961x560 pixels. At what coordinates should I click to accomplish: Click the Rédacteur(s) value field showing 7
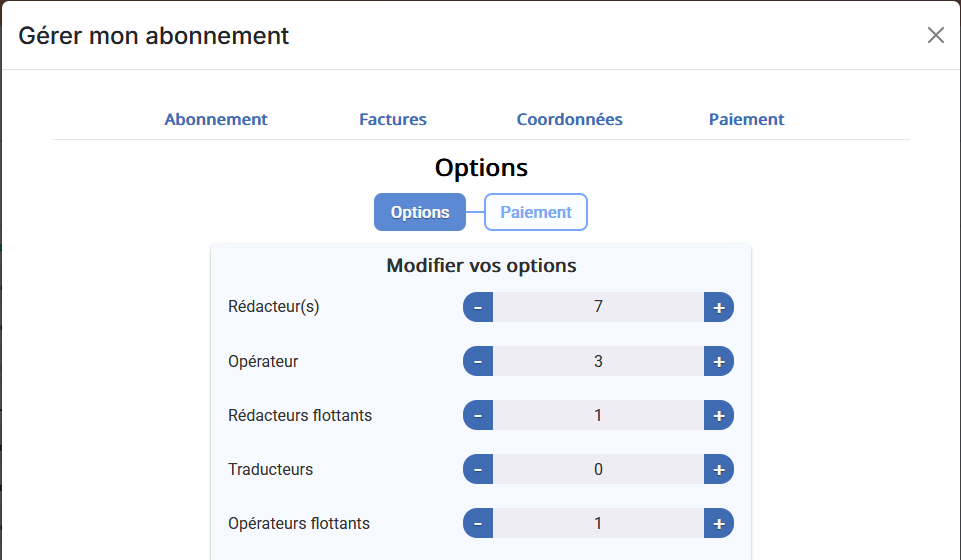coord(598,307)
